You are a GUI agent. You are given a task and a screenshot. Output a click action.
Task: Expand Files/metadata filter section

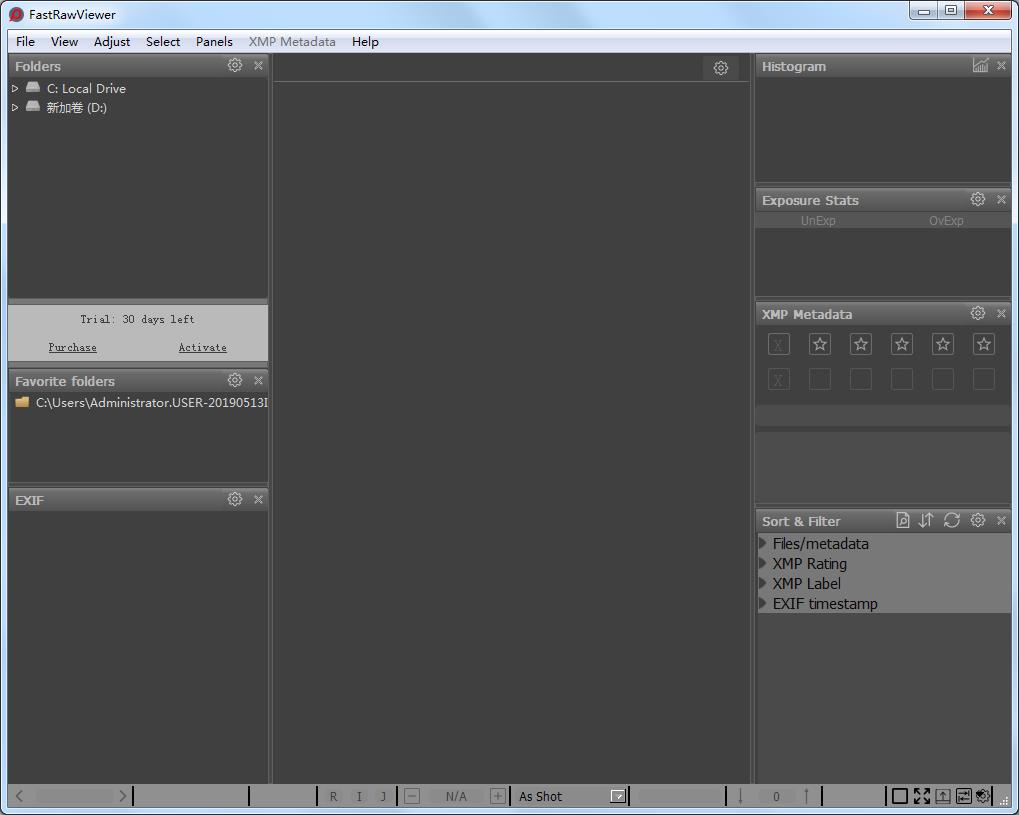click(x=763, y=543)
